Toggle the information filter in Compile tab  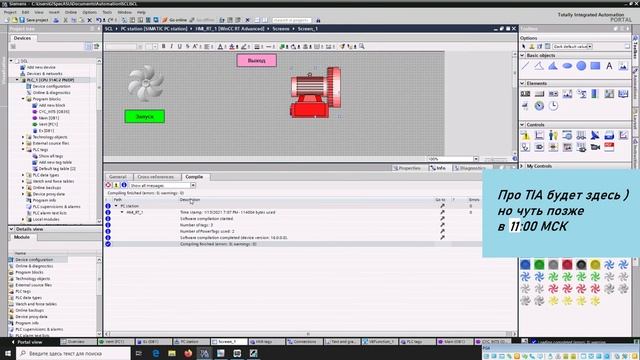pyautogui.click(x=124, y=185)
